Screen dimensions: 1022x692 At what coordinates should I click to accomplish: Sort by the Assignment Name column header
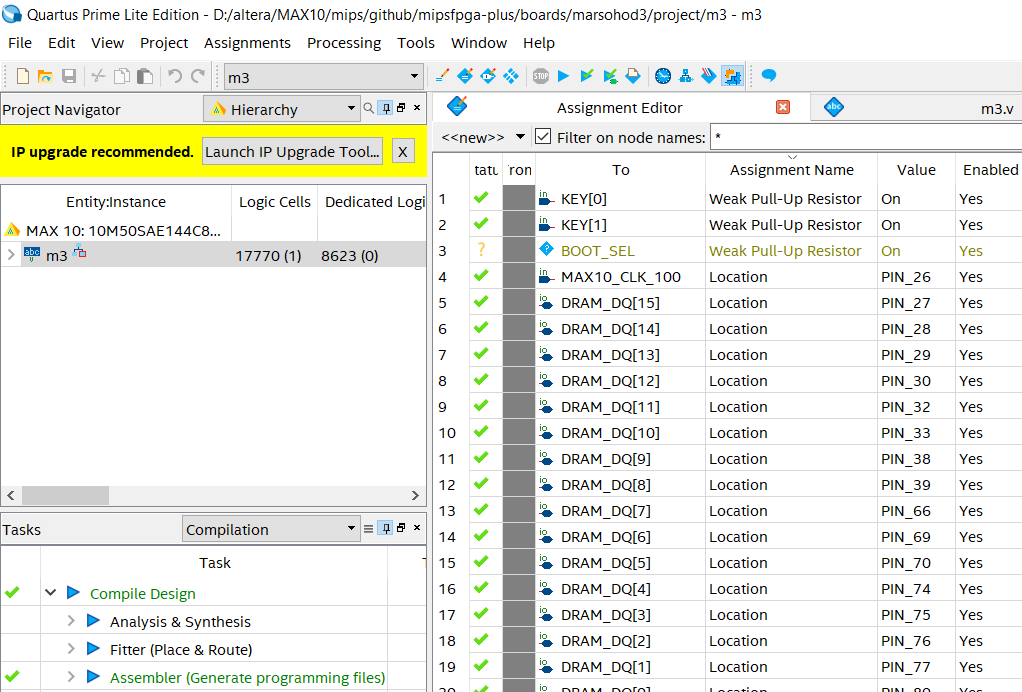(x=791, y=170)
